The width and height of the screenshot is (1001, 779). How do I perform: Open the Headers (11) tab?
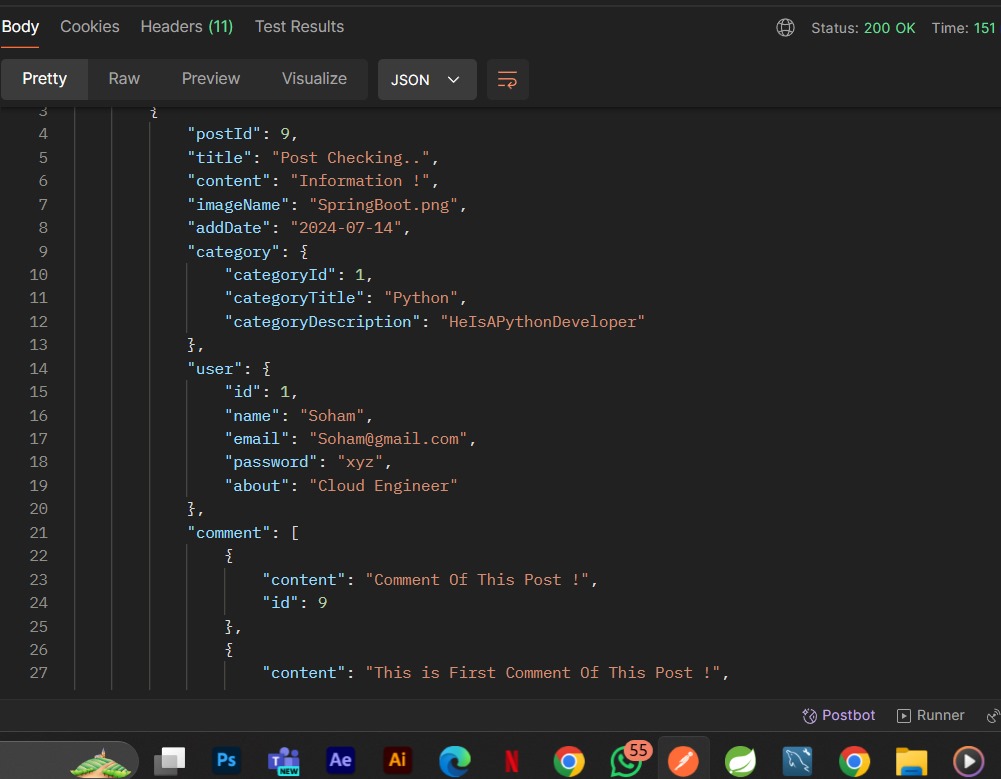tap(186, 26)
